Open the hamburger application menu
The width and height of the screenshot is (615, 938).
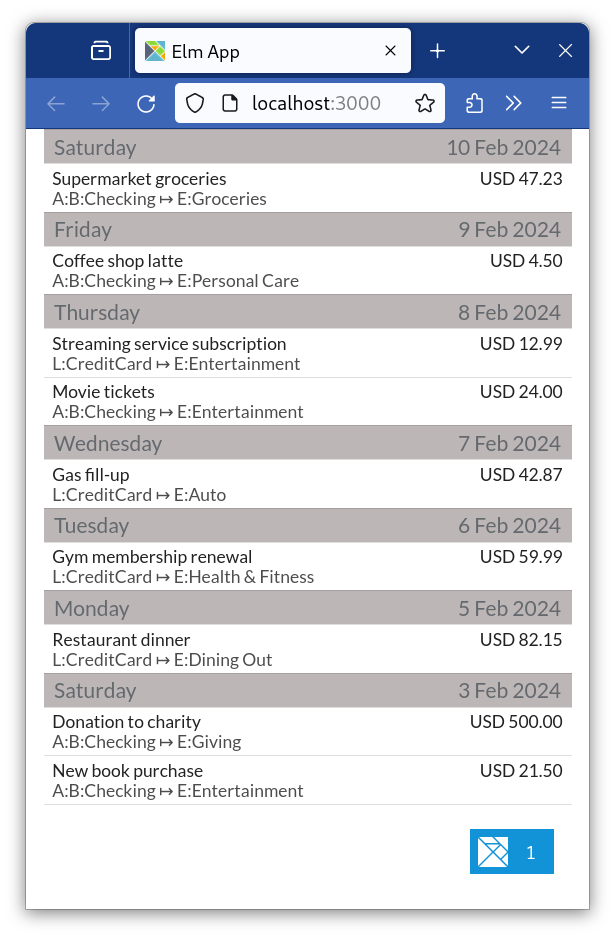(559, 103)
